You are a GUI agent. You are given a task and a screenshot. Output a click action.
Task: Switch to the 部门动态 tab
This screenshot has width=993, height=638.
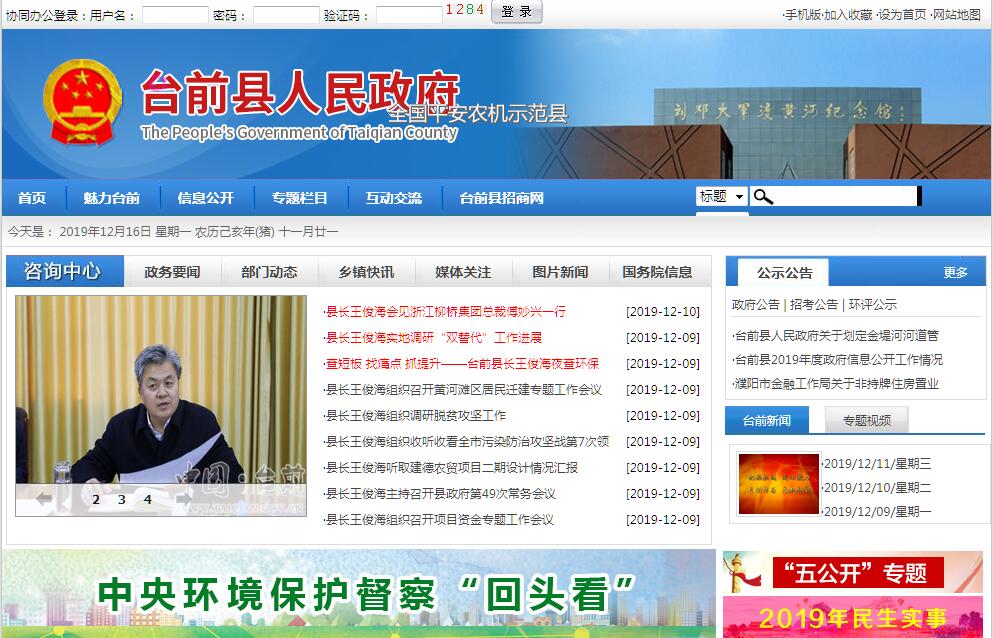269,272
